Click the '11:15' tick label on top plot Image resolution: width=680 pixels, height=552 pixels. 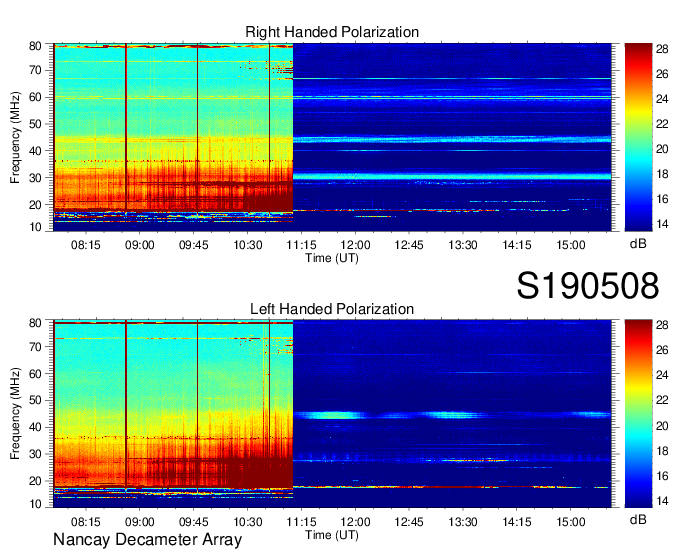point(301,245)
